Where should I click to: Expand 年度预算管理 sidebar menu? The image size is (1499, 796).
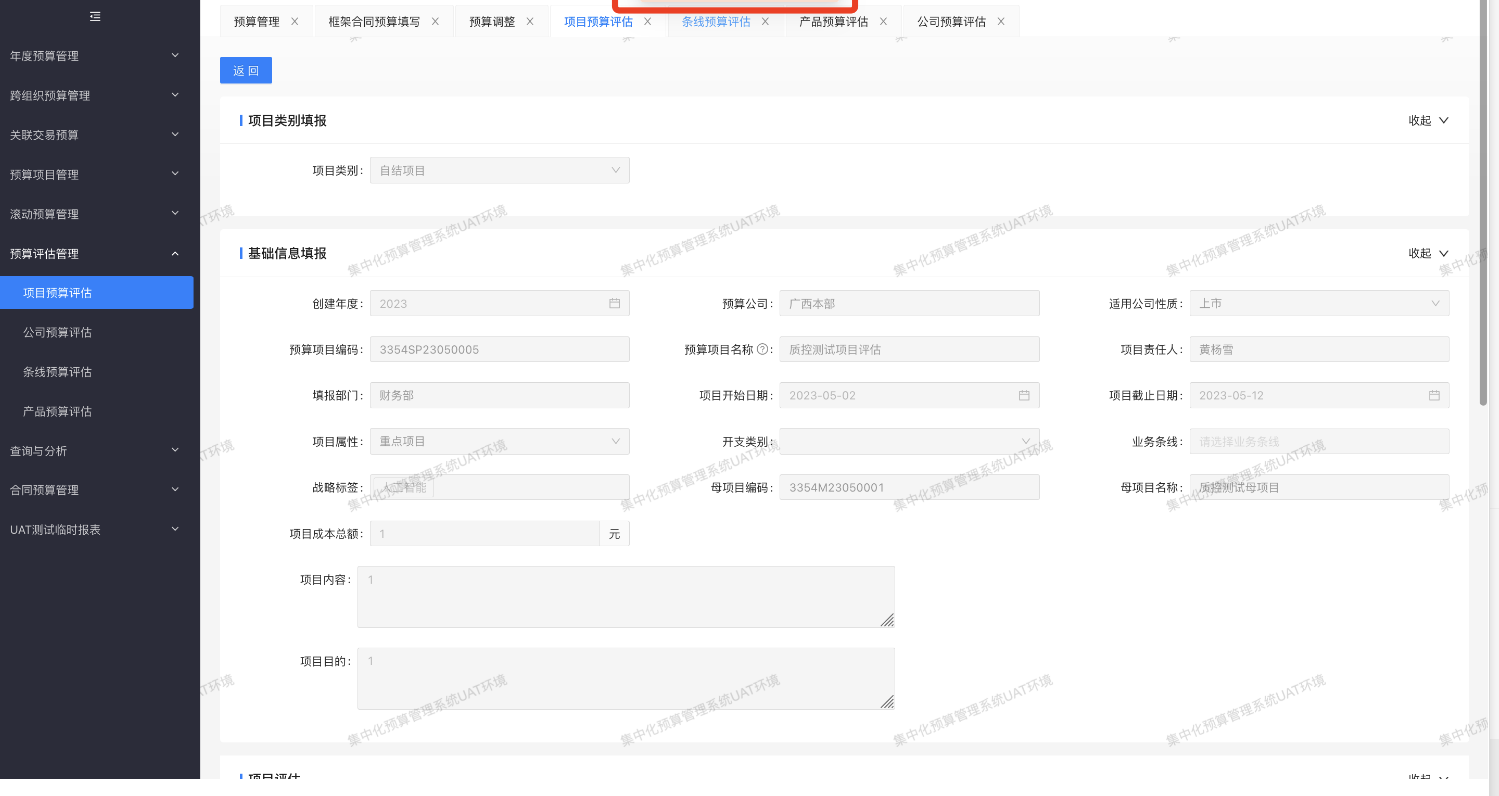coord(97,56)
